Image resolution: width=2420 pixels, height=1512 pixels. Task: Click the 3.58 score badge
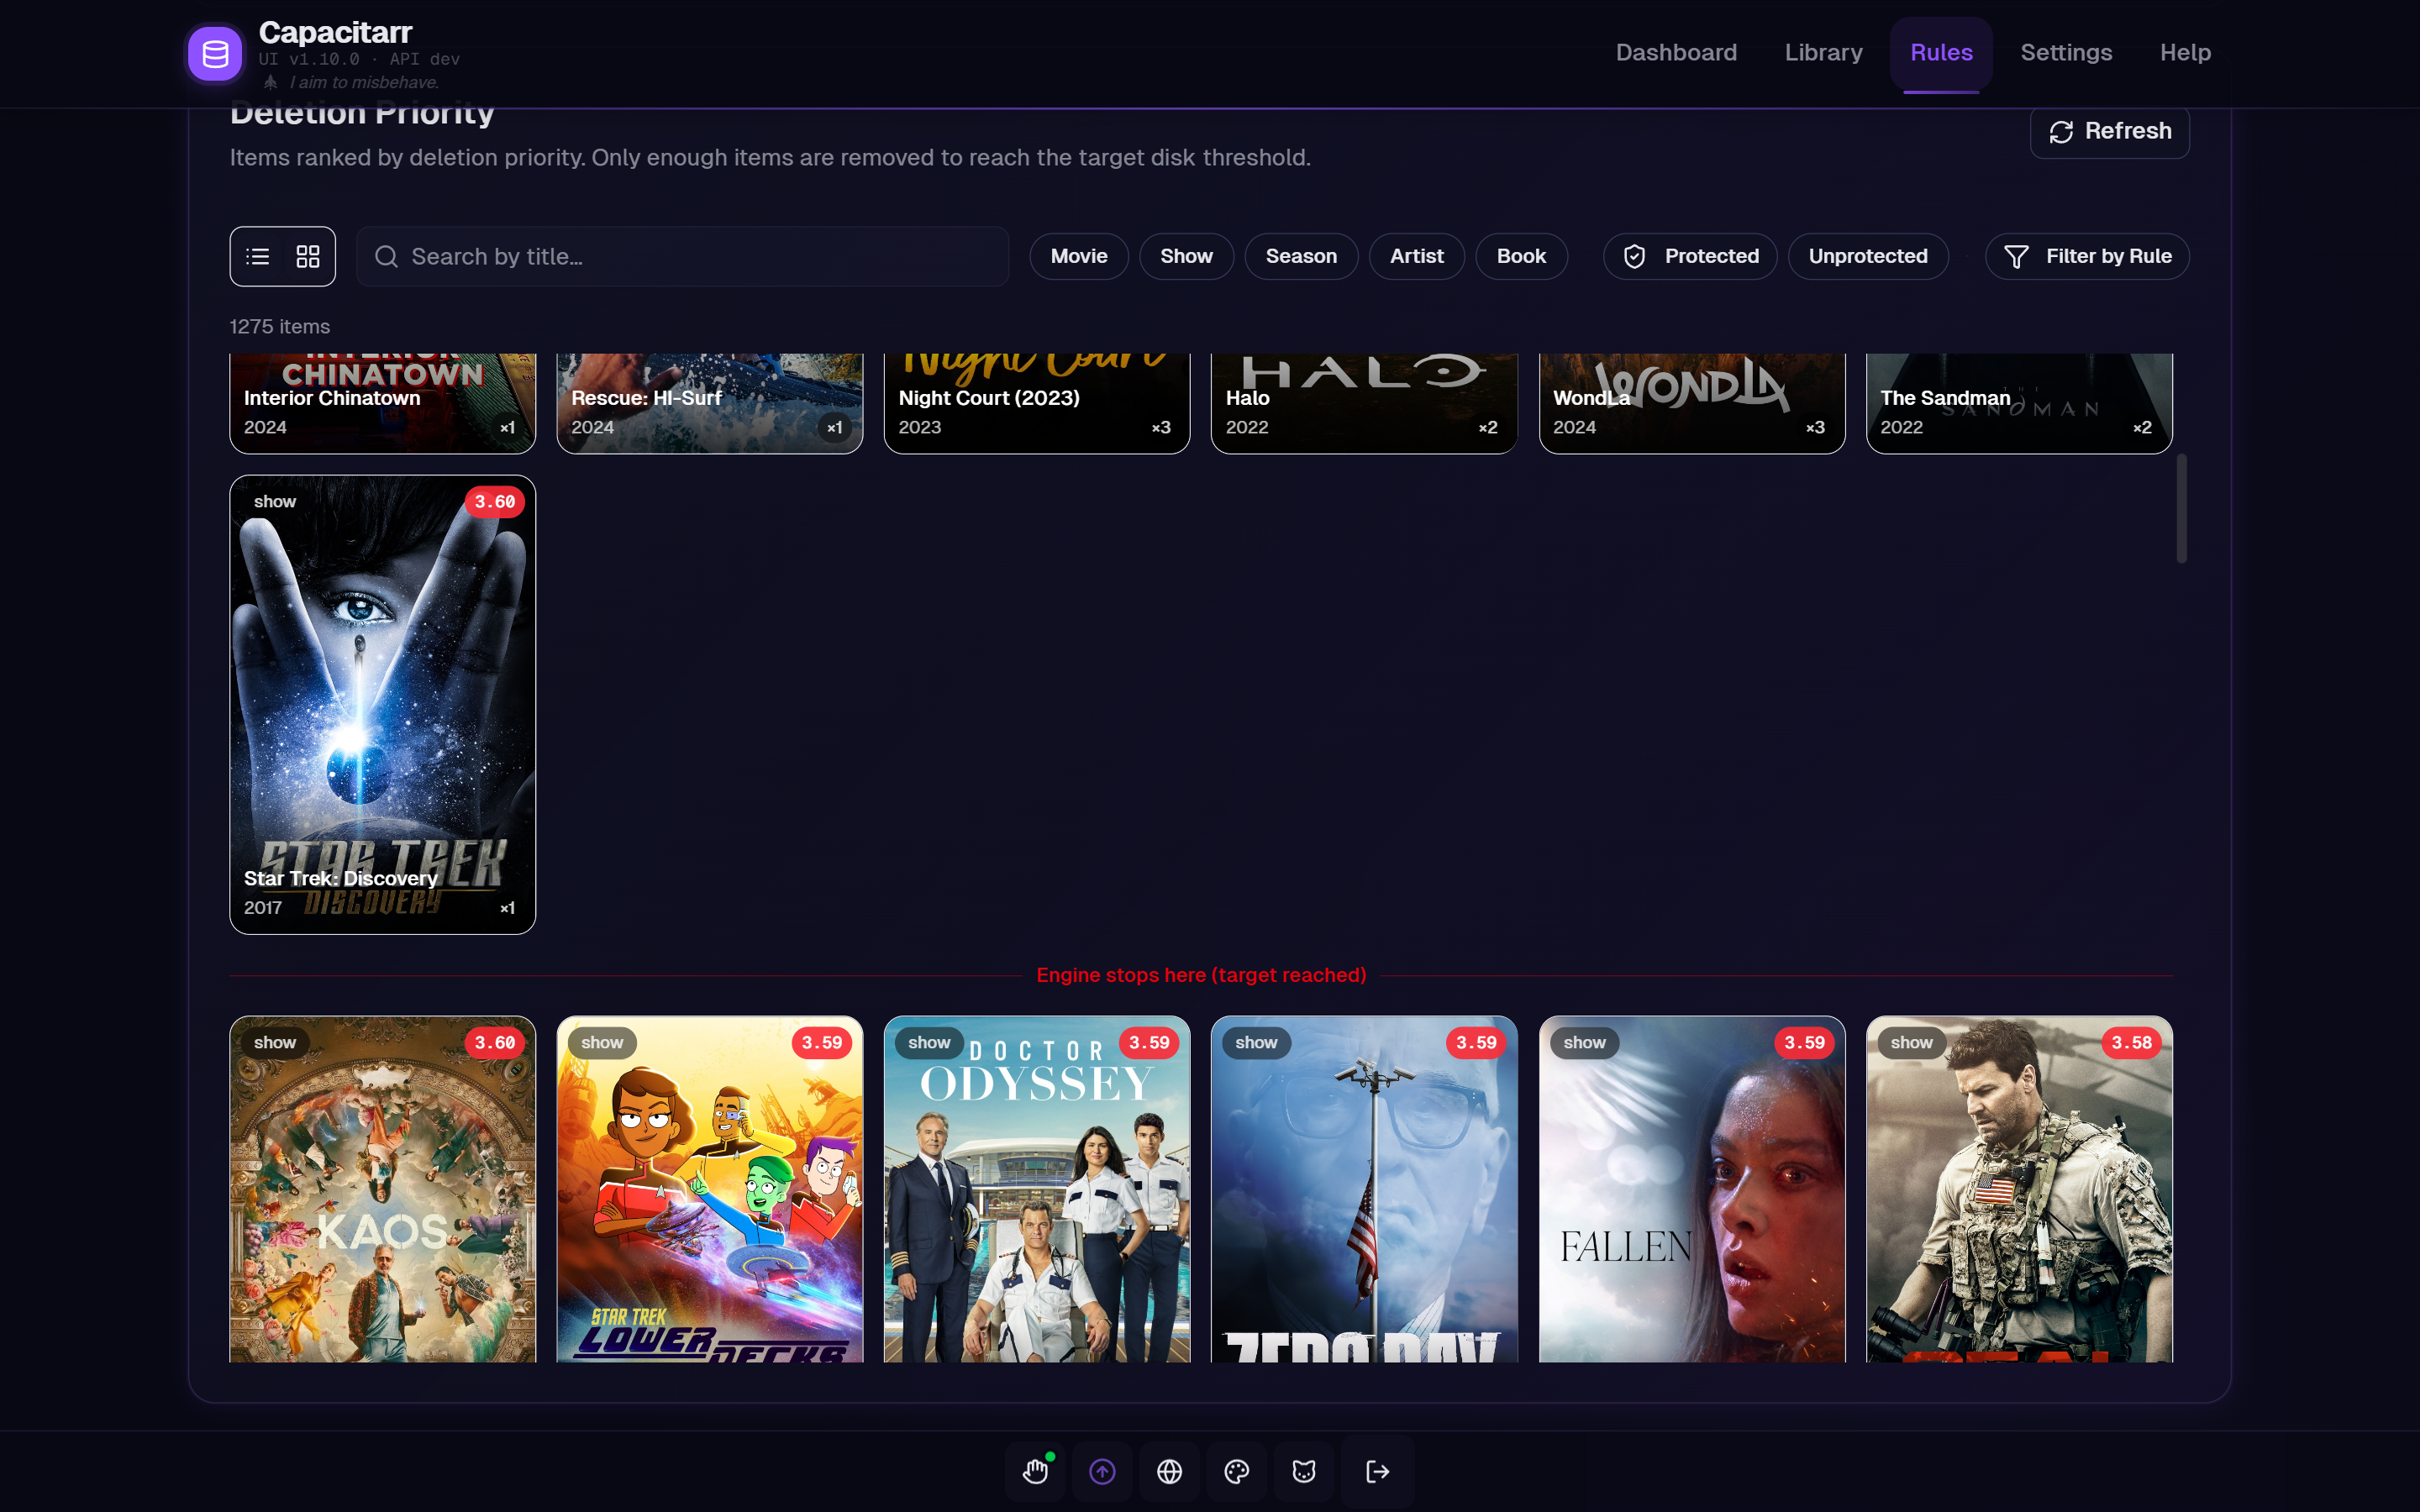click(2131, 1043)
